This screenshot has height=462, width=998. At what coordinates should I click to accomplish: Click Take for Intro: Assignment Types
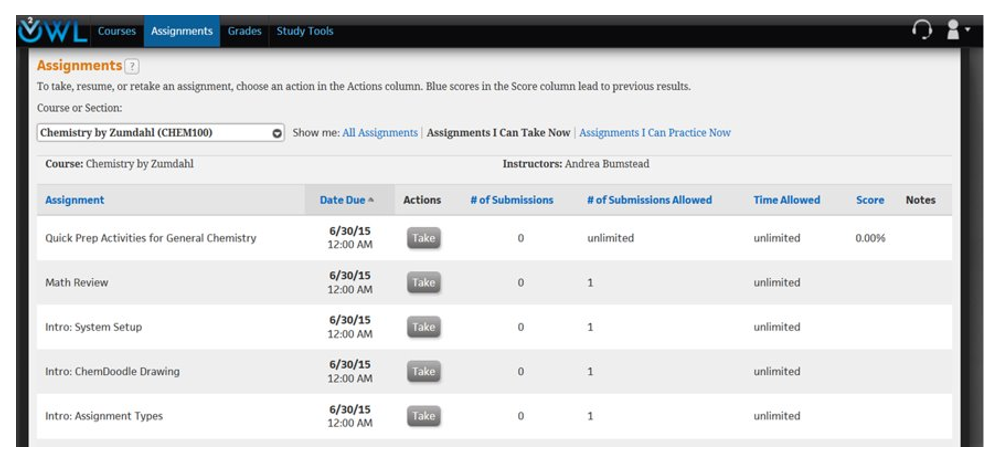click(424, 416)
